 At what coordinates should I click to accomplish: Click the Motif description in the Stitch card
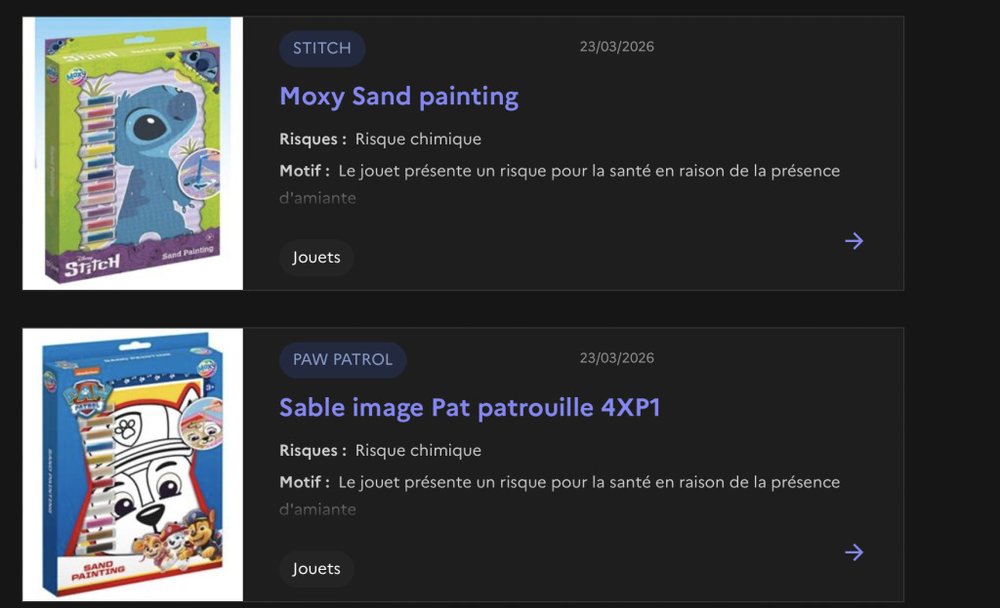coord(588,171)
